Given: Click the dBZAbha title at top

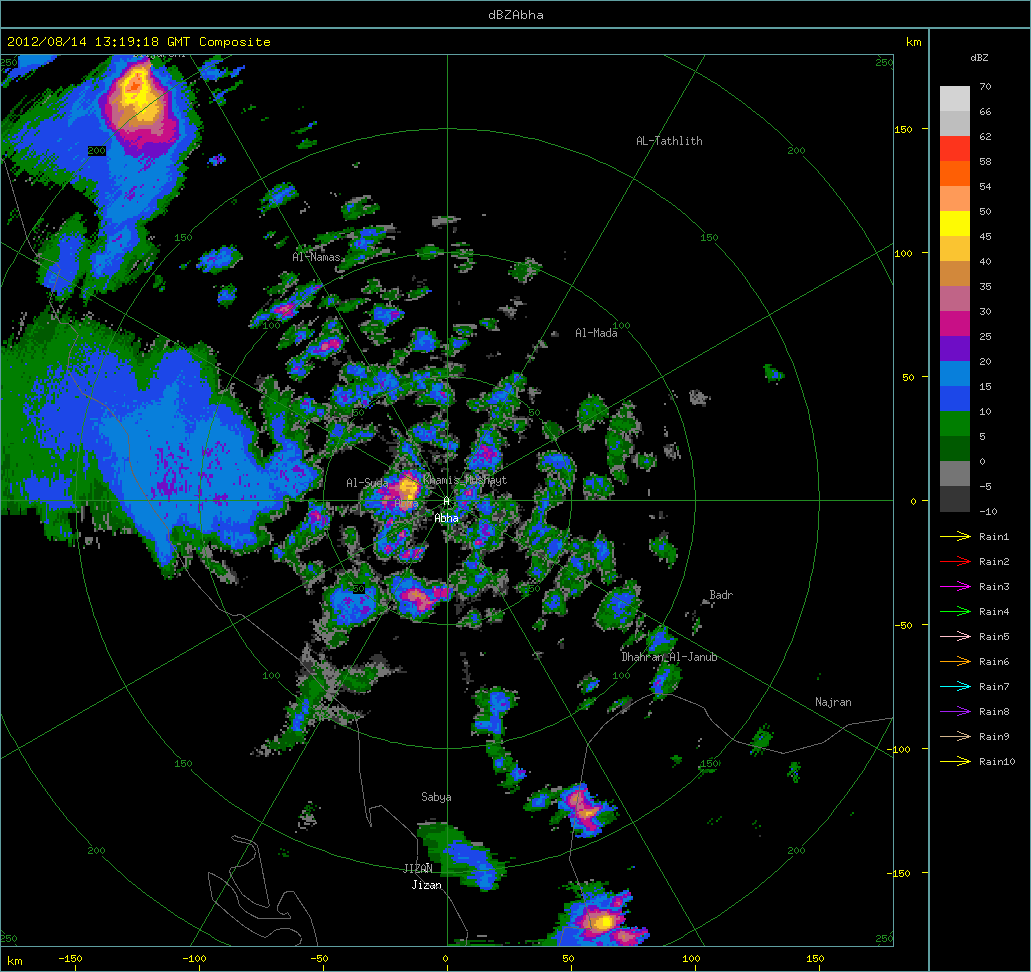Looking at the screenshot, I should (x=515, y=14).
